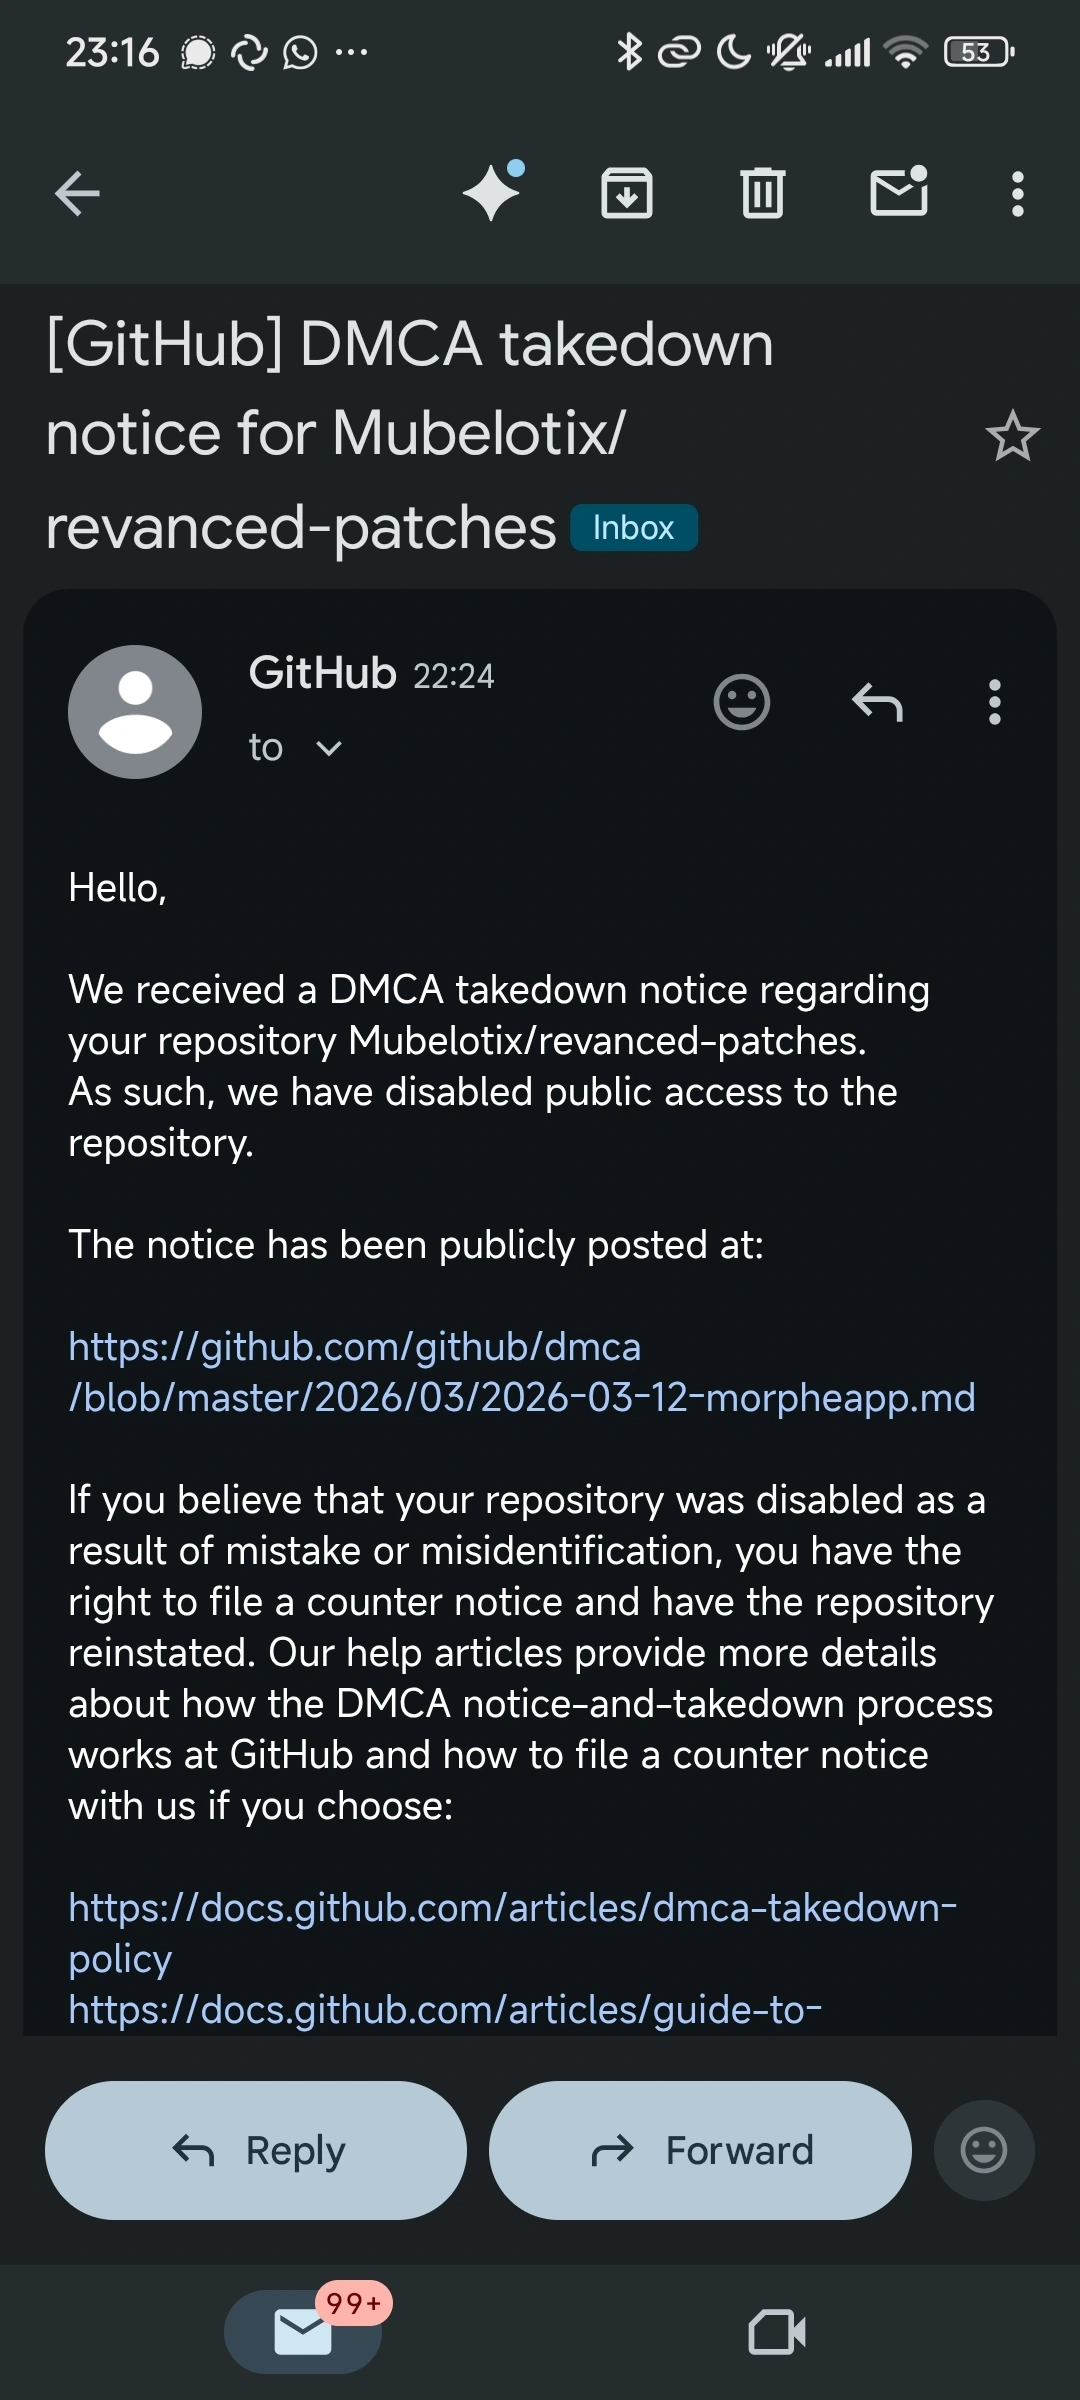1080x2400 pixels.
Task: Expand recipient details chevron
Action: pos(329,748)
